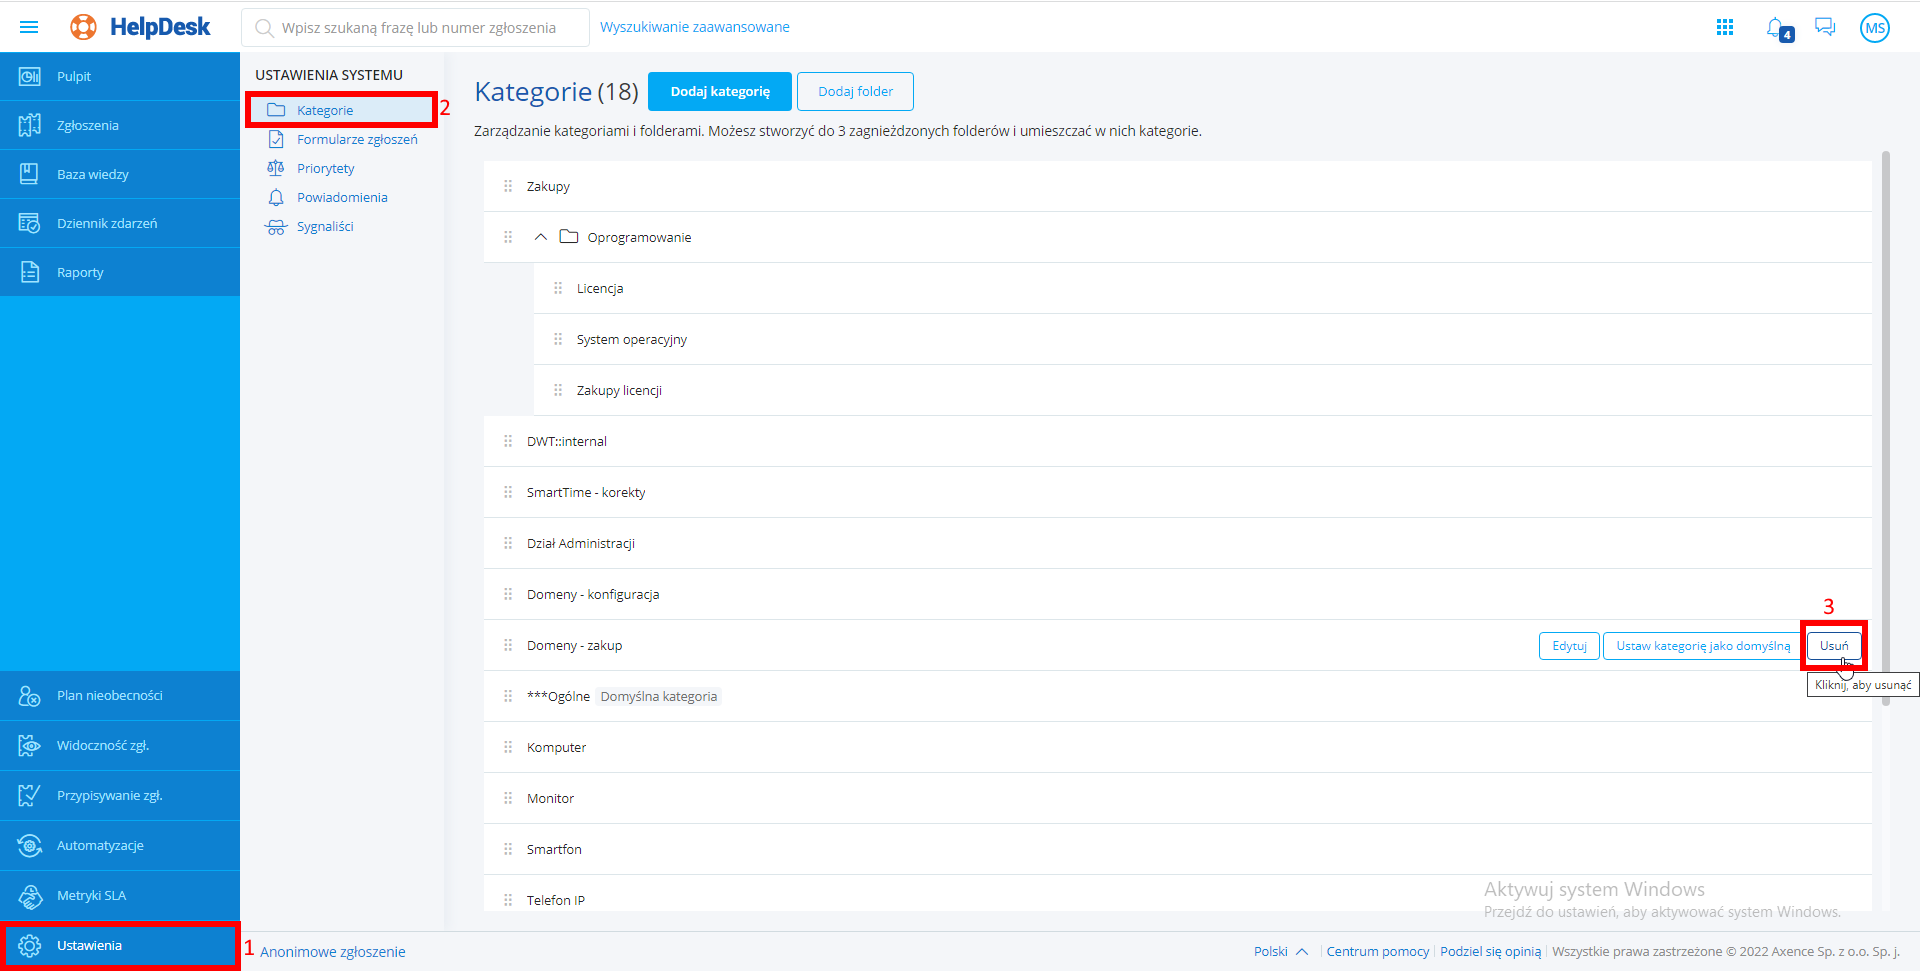Screen dimensions: 1920x971
Task: Click drag handle of Domeny - zakup row
Action: pos(508,645)
